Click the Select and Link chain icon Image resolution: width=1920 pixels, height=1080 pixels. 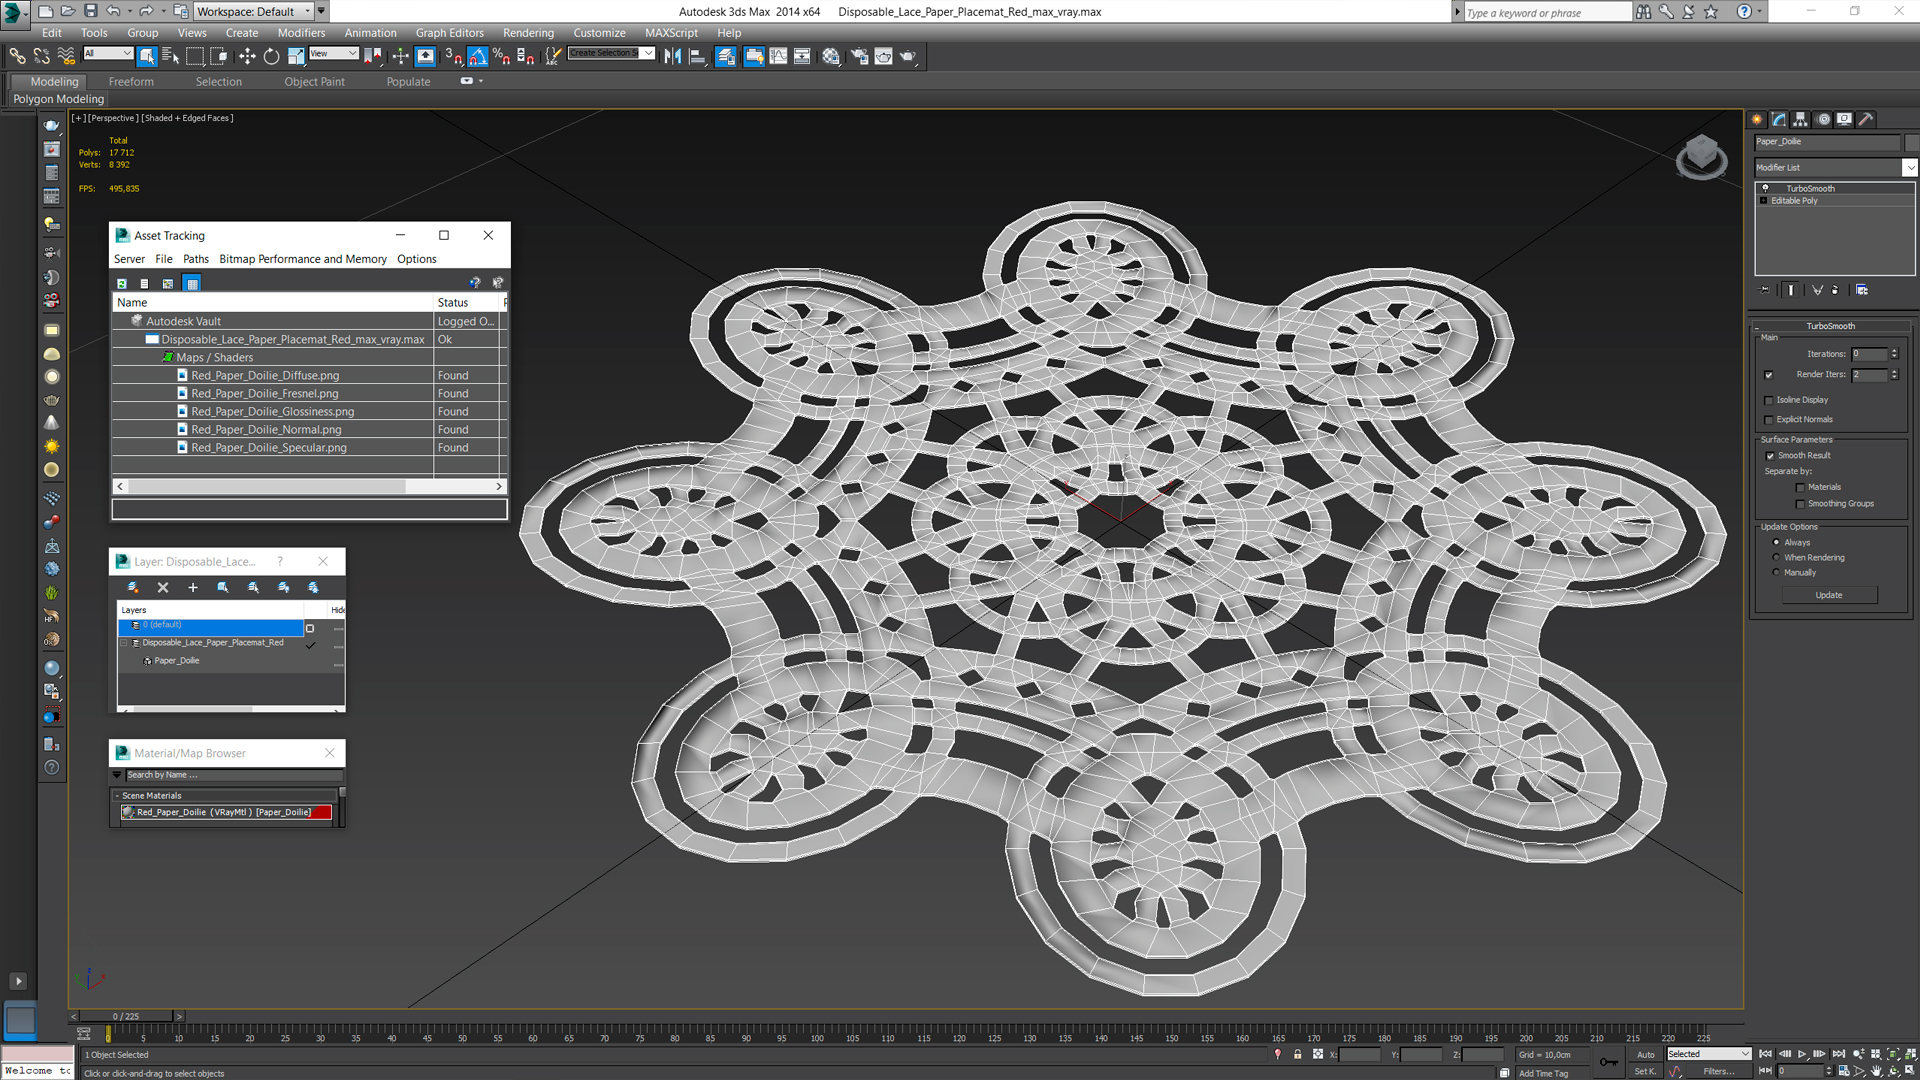[17, 57]
